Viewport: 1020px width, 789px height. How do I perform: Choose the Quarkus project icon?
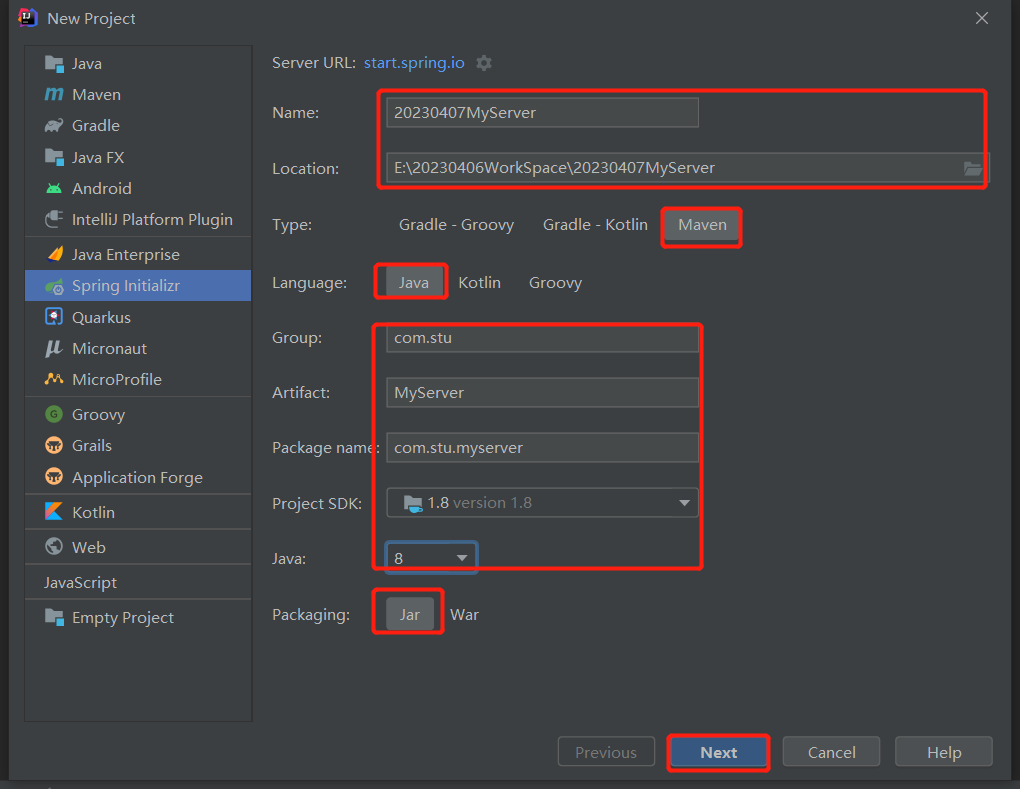pos(54,317)
